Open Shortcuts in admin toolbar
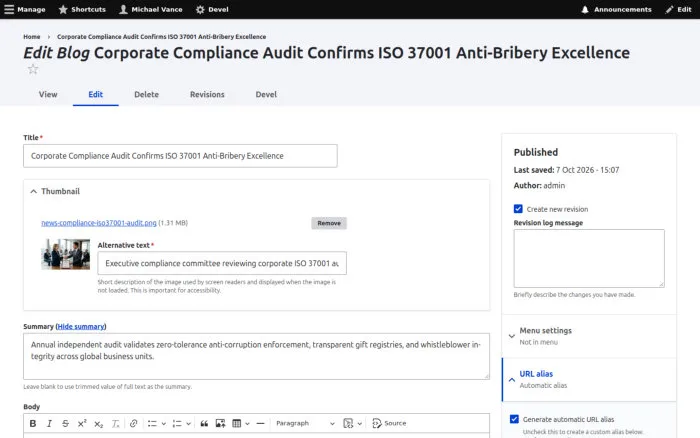The image size is (700, 438). [x=82, y=9]
